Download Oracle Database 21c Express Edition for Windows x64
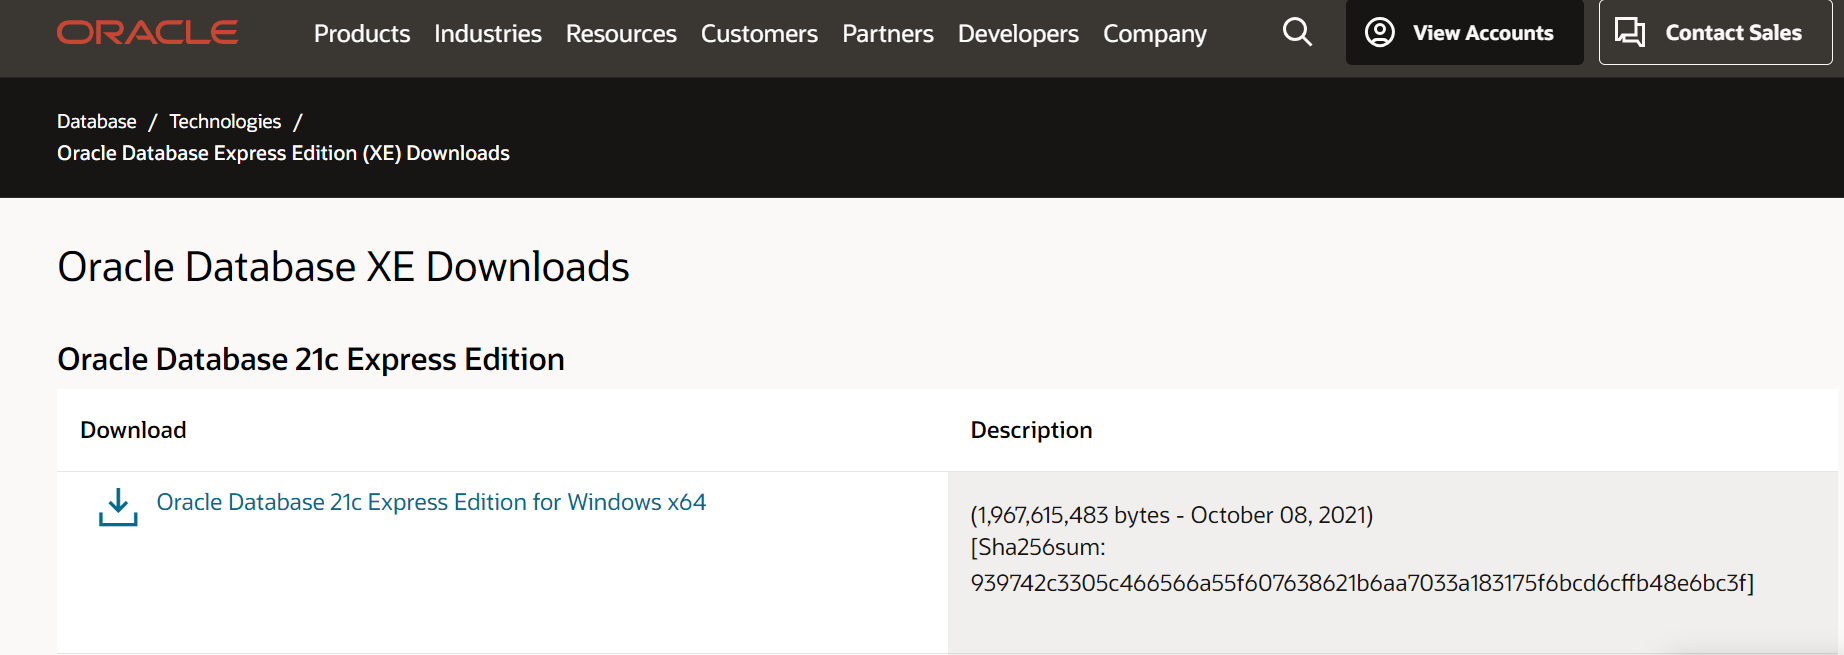 point(431,502)
